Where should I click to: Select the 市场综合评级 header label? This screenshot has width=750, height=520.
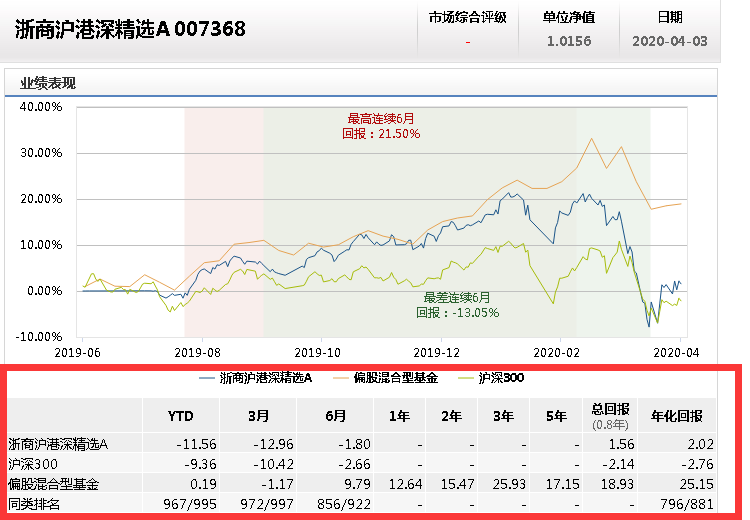pos(467,18)
